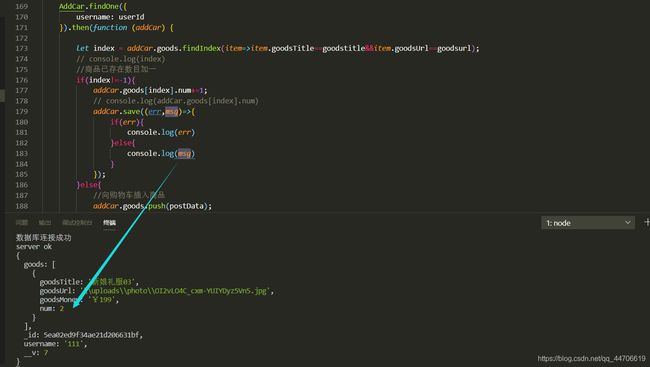Click the '￥199' goodsMoney value
The image size is (650, 367).
click(103, 299)
